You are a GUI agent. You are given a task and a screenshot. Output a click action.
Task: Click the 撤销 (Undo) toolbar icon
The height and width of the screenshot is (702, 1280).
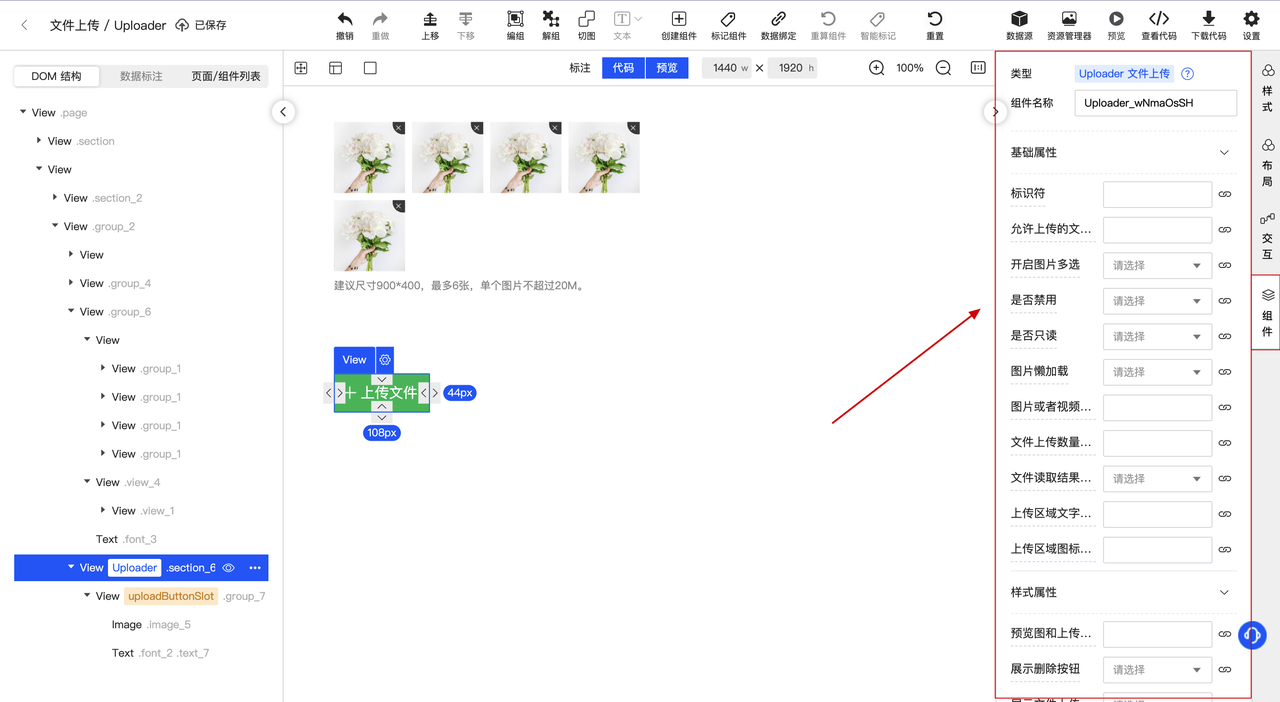coord(345,20)
